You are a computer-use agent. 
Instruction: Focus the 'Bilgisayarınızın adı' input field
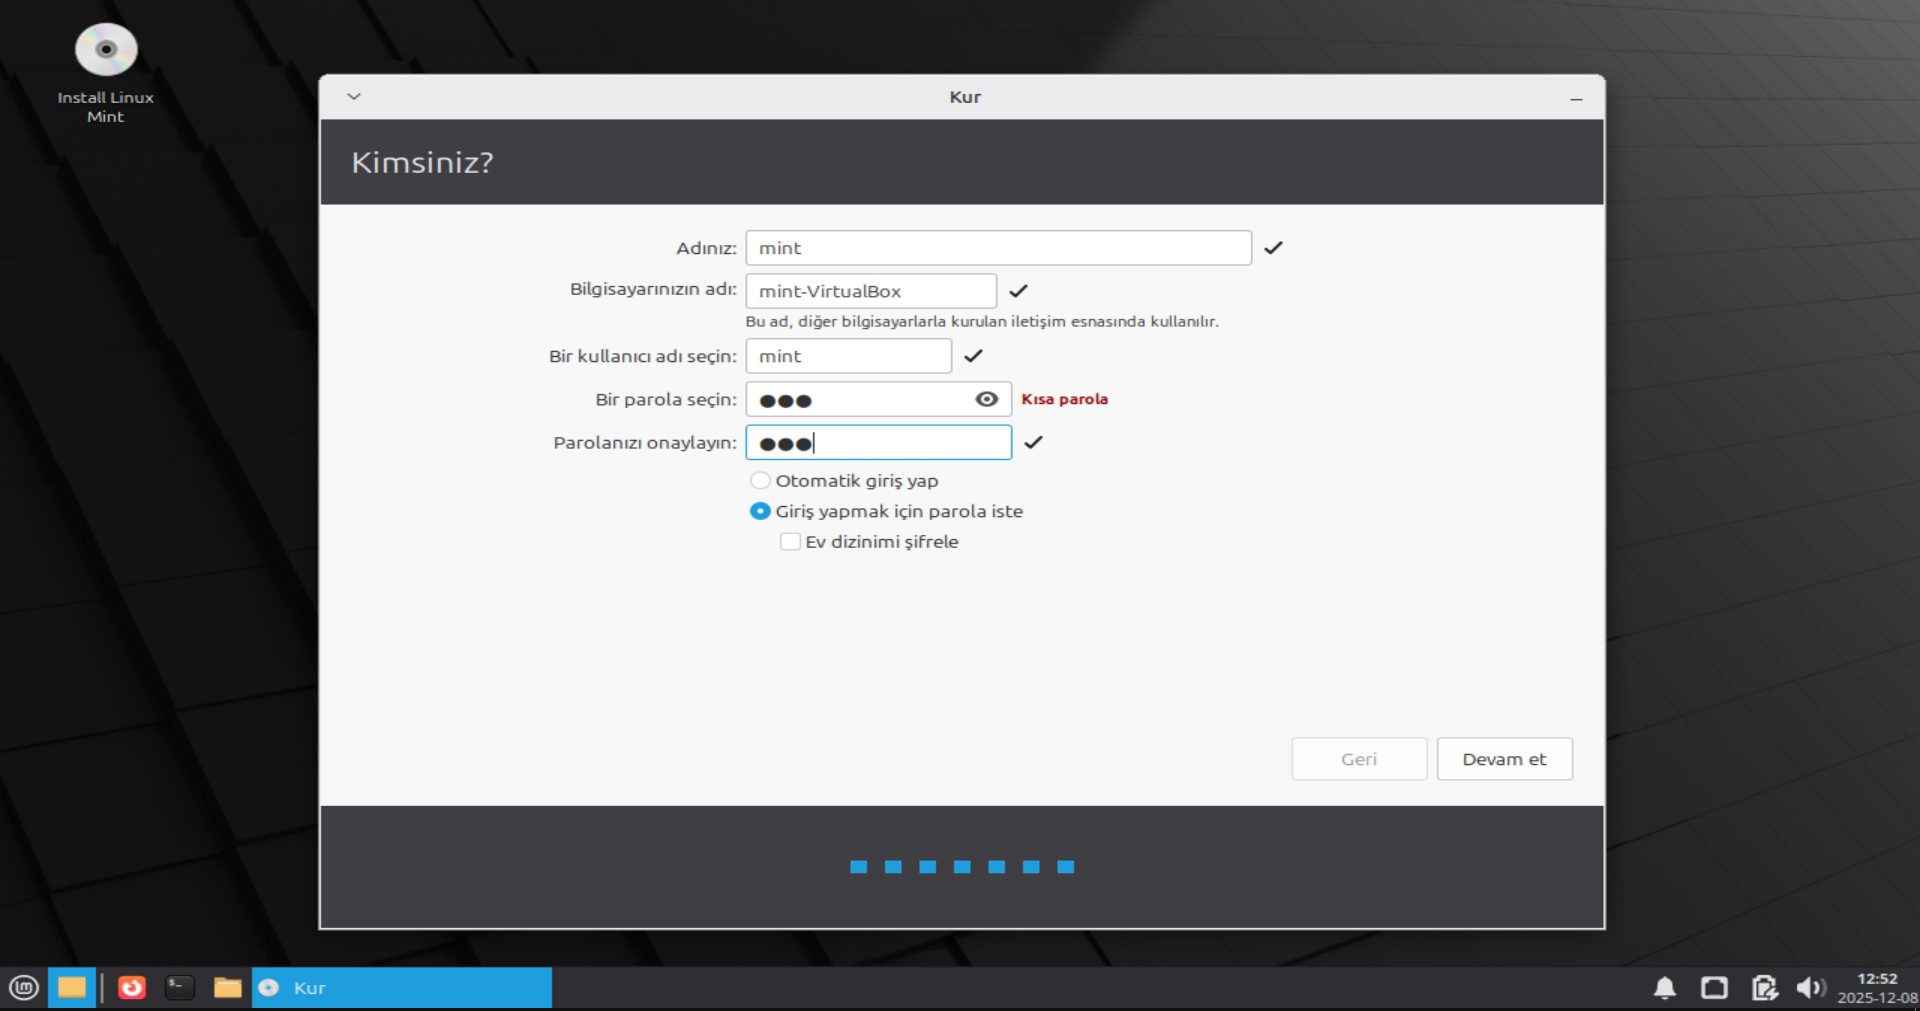click(x=870, y=291)
